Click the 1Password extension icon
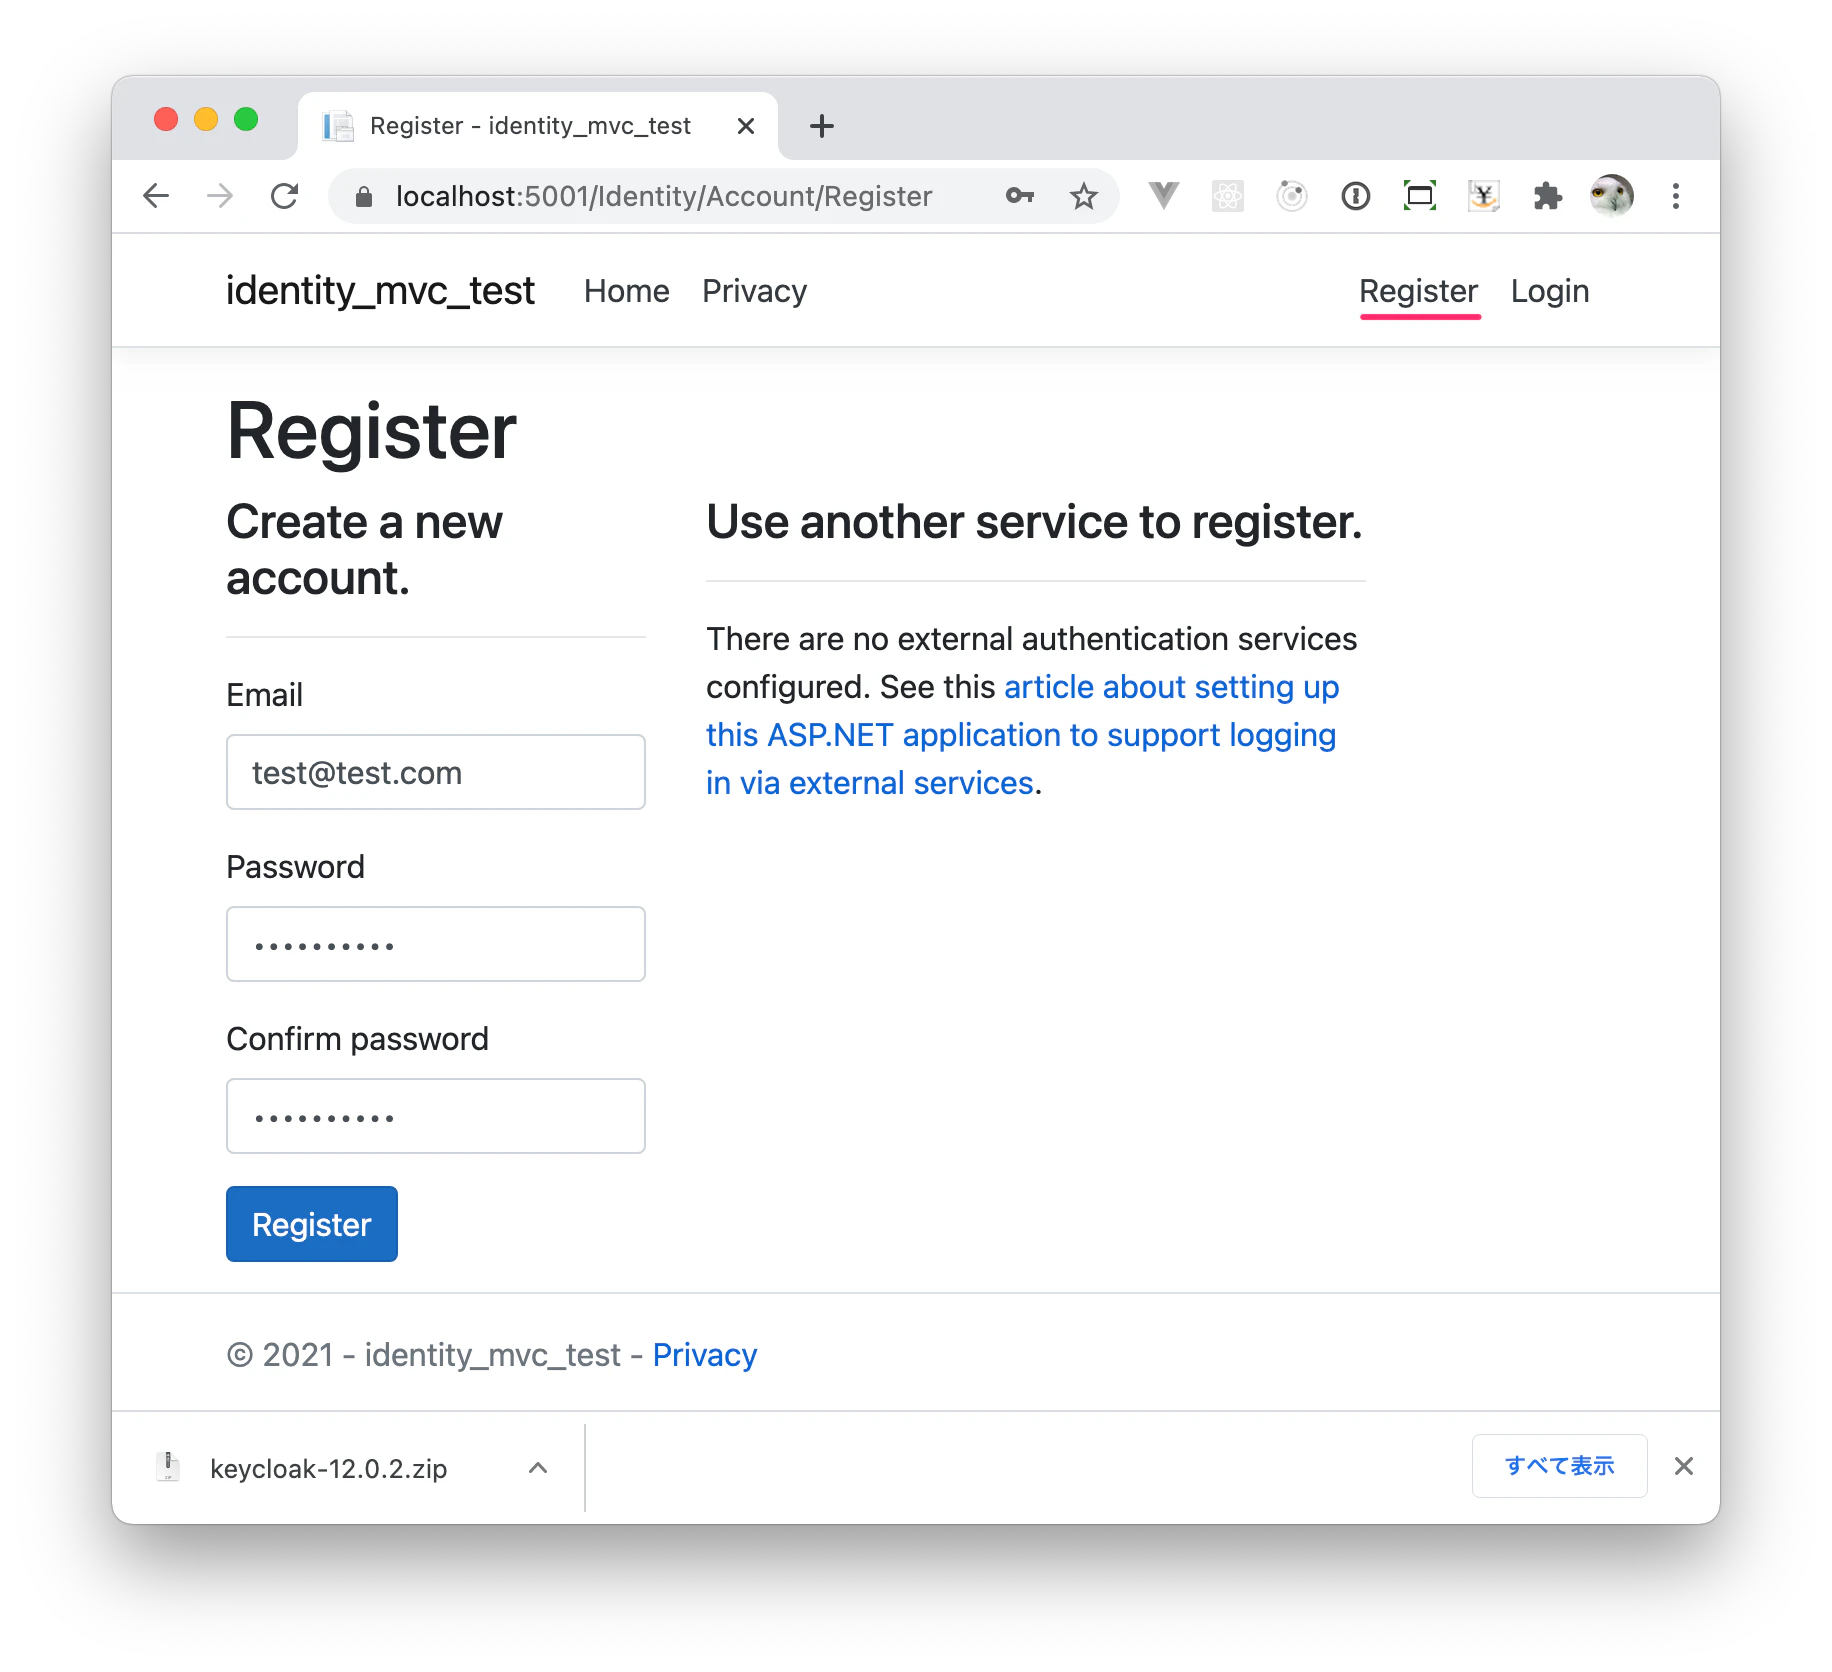Screen dimensions: 1832x1672 click(x=1355, y=196)
